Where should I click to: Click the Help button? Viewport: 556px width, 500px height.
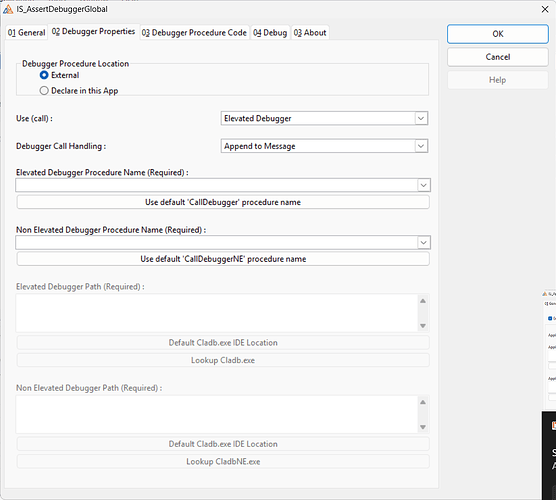coord(497,80)
